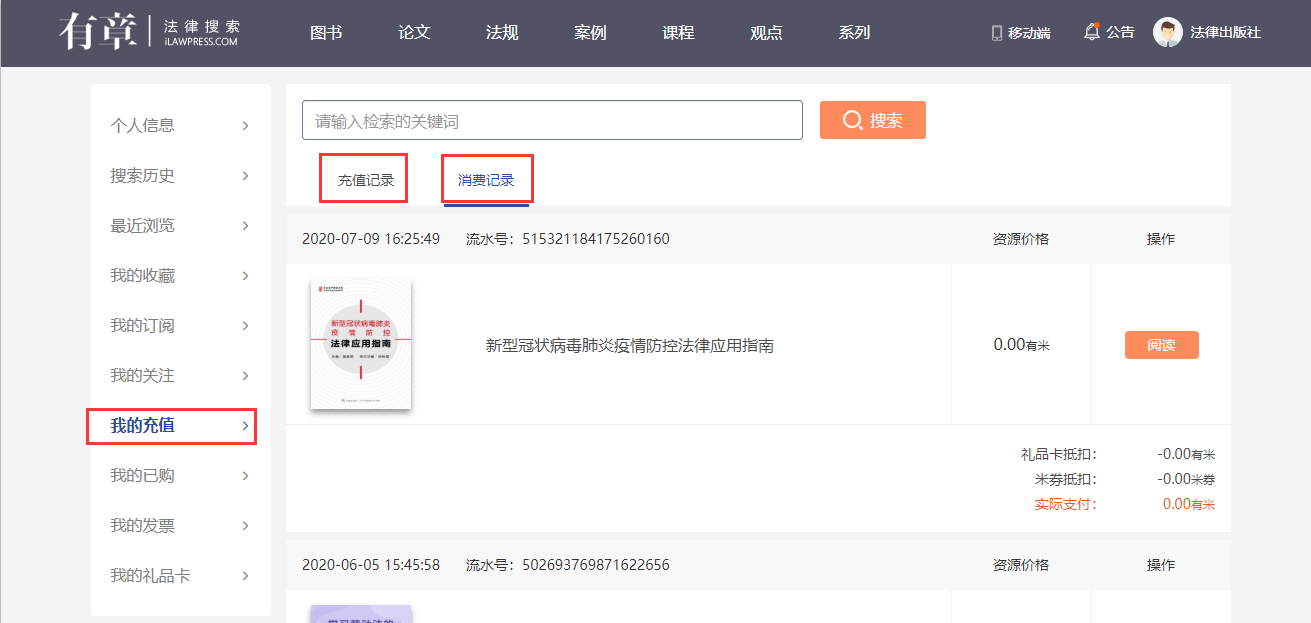Screen dimensions: 1311x623
Task: Select the 消费记录 tab
Action: coord(486,181)
